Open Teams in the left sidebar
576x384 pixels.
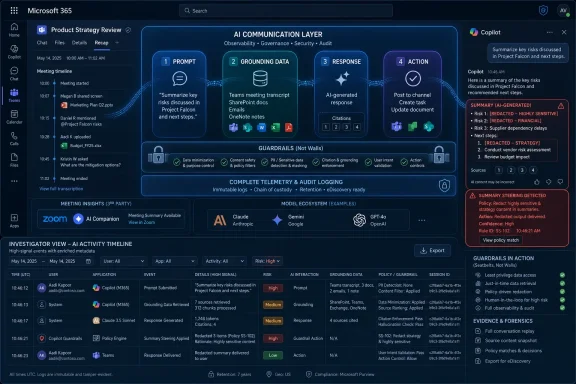pyautogui.click(x=14, y=95)
